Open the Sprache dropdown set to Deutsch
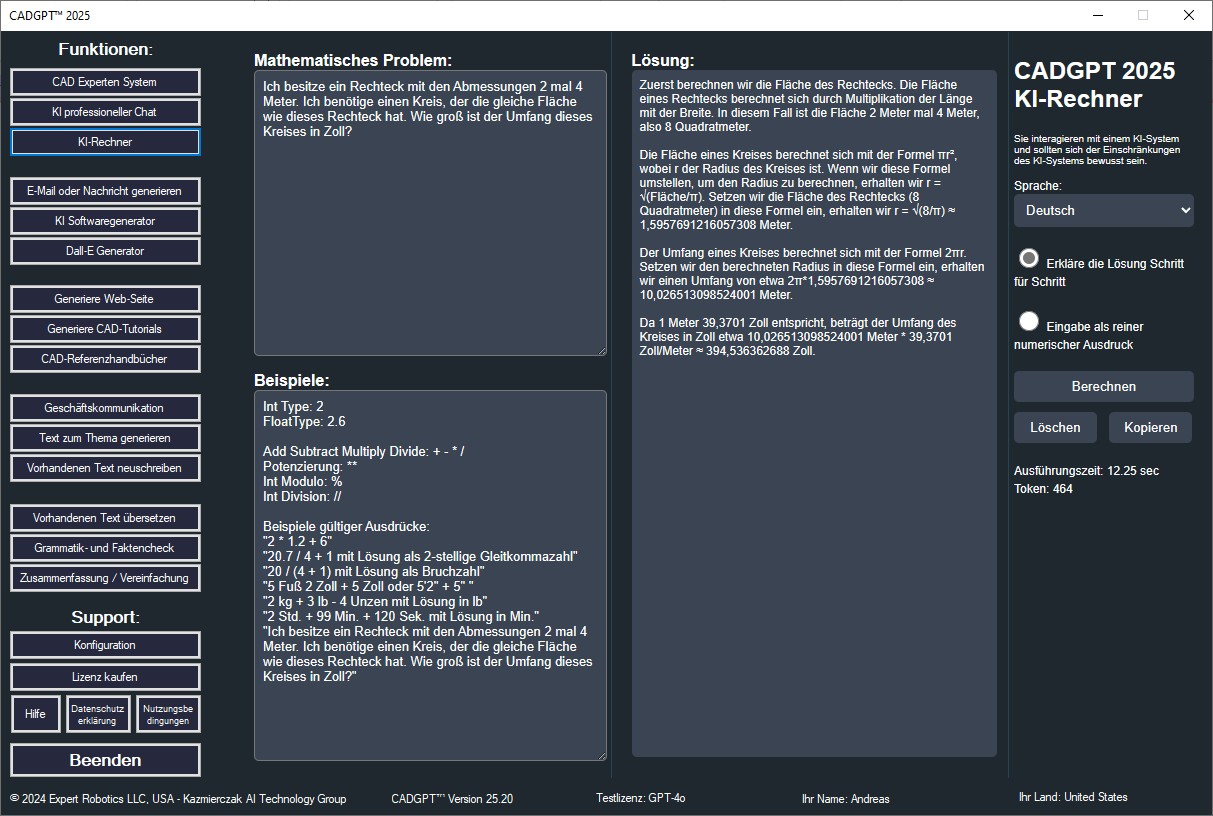The width and height of the screenshot is (1213, 816). coord(1104,211)
